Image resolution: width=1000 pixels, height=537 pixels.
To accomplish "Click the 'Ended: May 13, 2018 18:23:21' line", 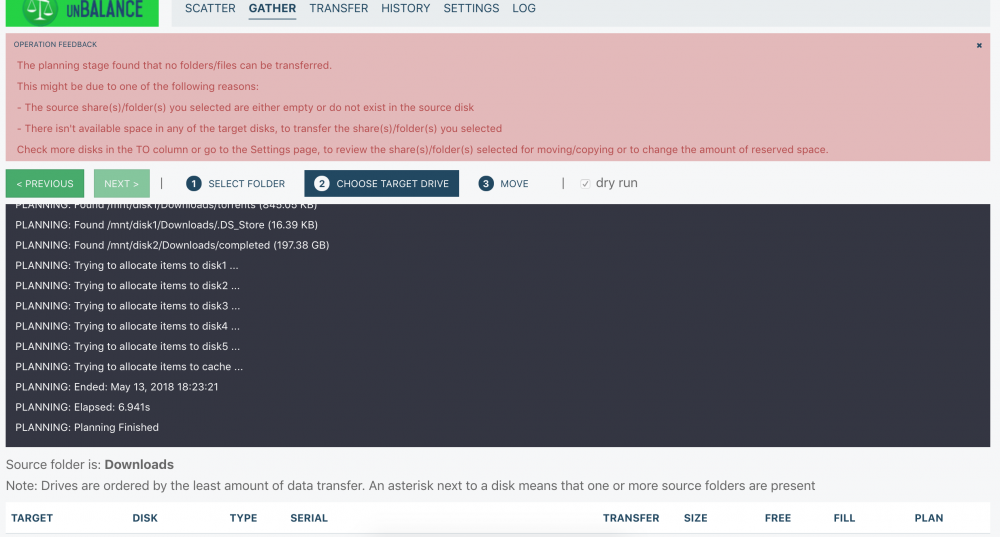I will pyautogui.click(x=117, y=386).
